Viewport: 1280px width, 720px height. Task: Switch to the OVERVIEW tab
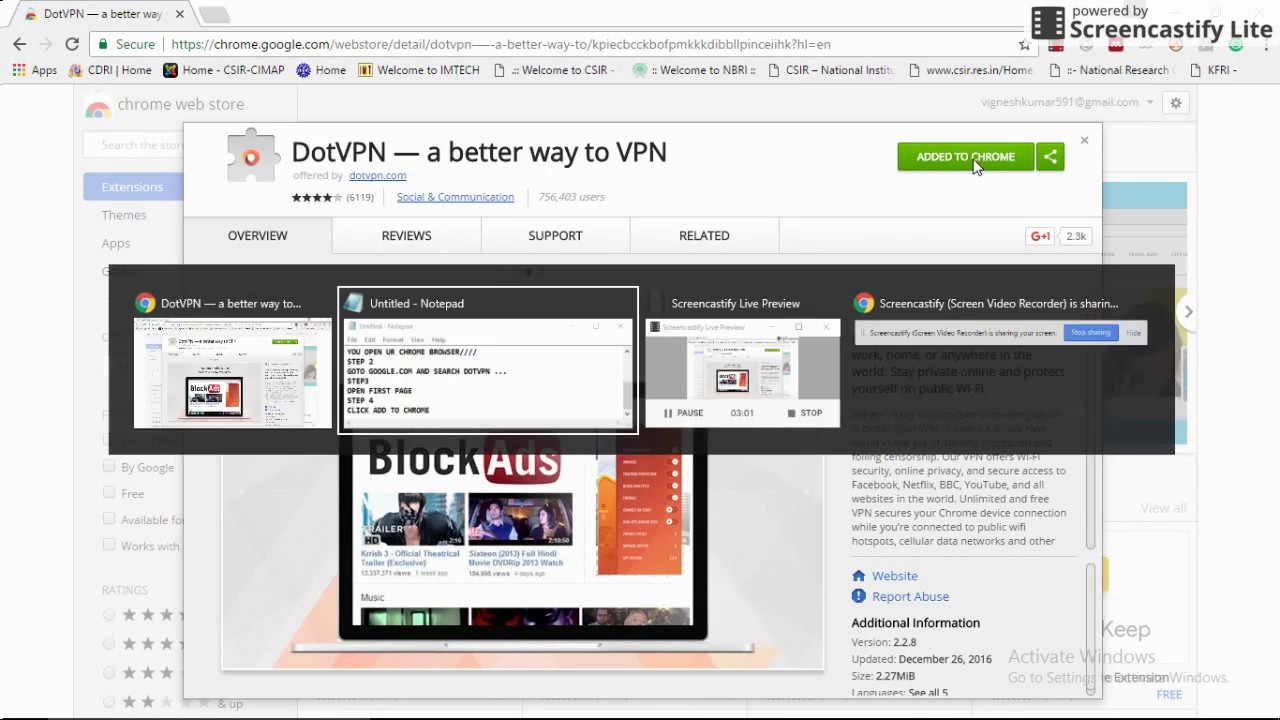pos(257,236)
